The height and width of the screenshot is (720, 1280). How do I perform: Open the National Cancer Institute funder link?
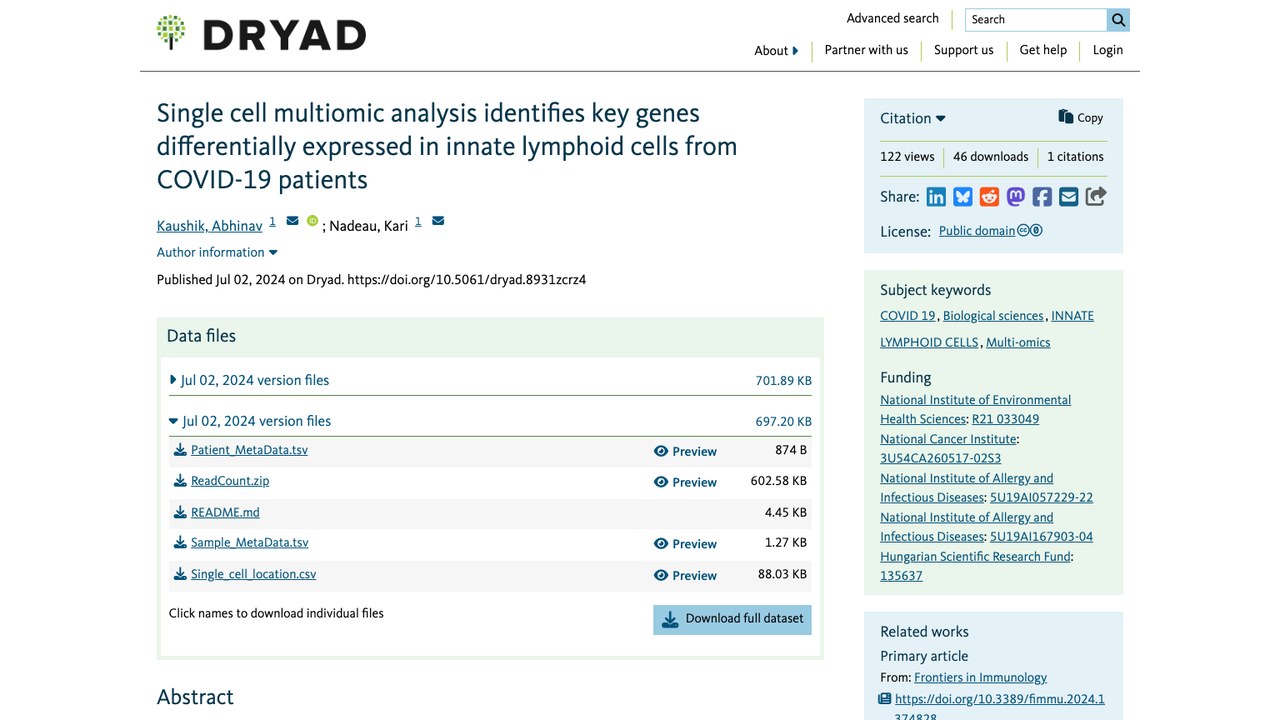[x=948, y=439]
